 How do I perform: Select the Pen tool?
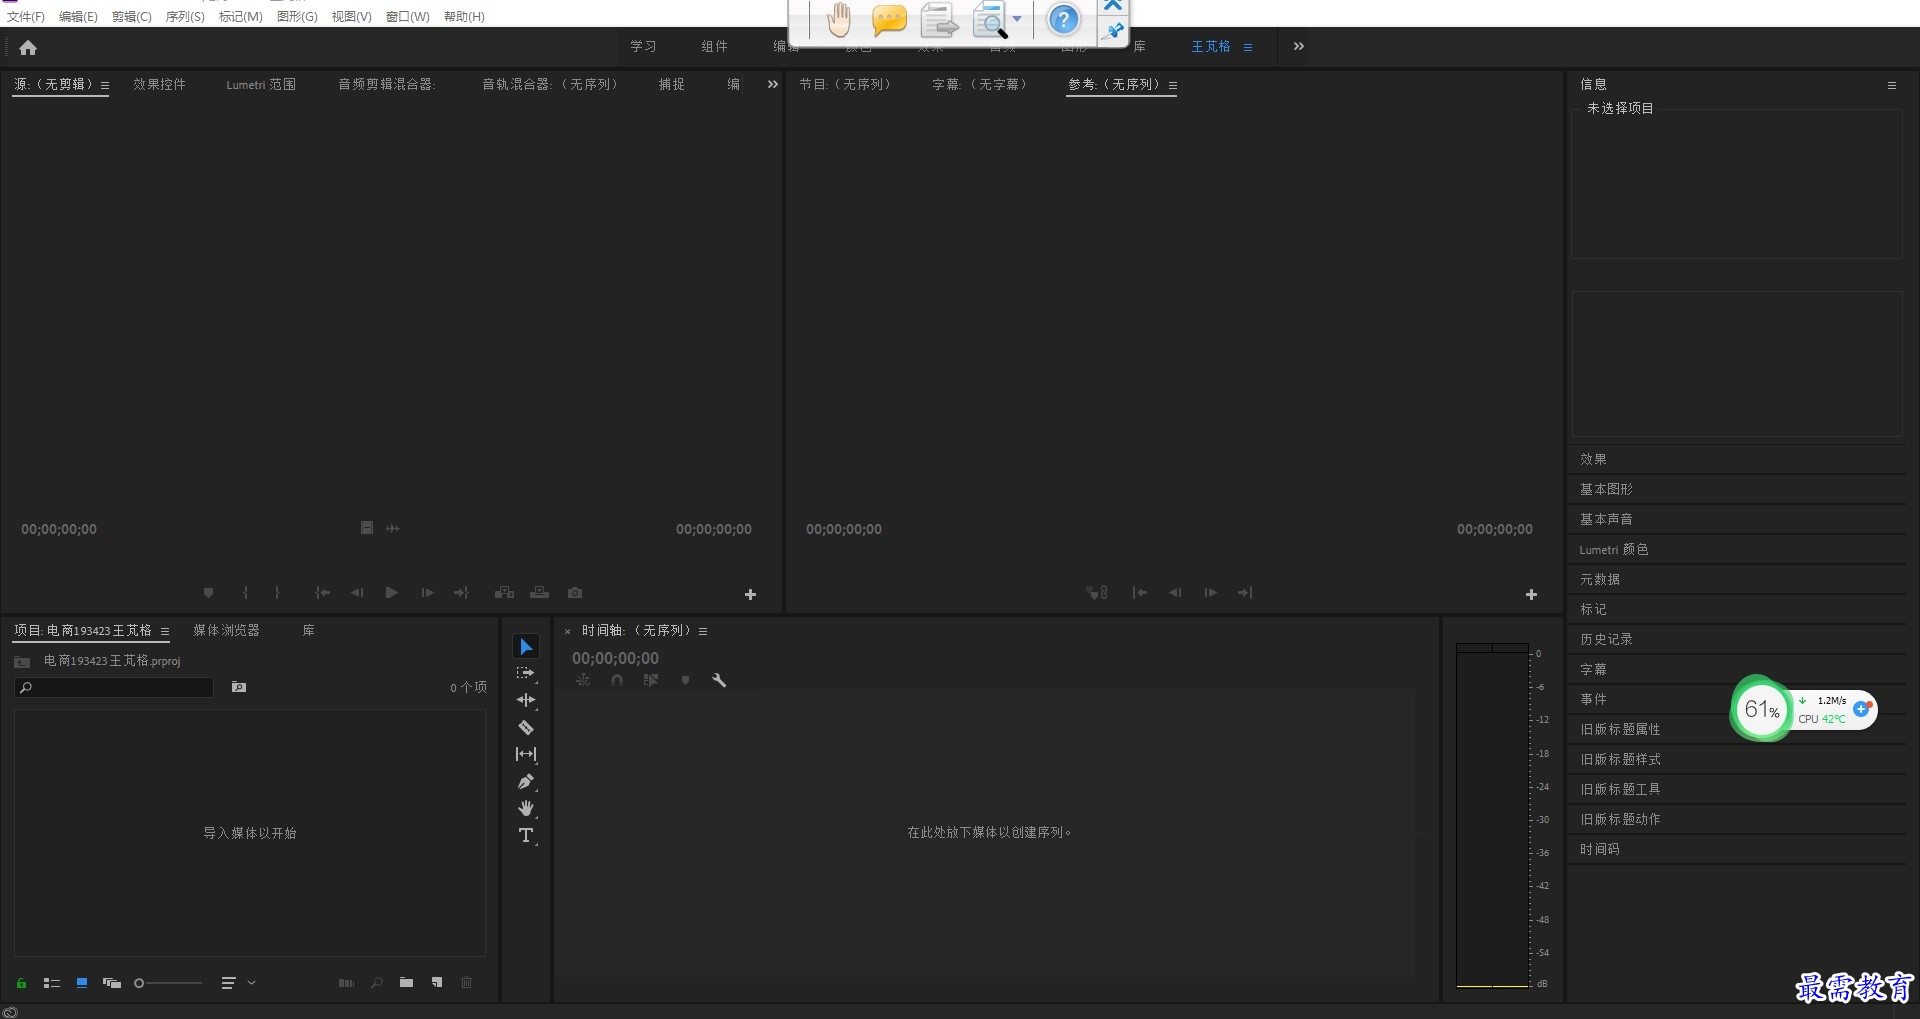tap(526, 781)
